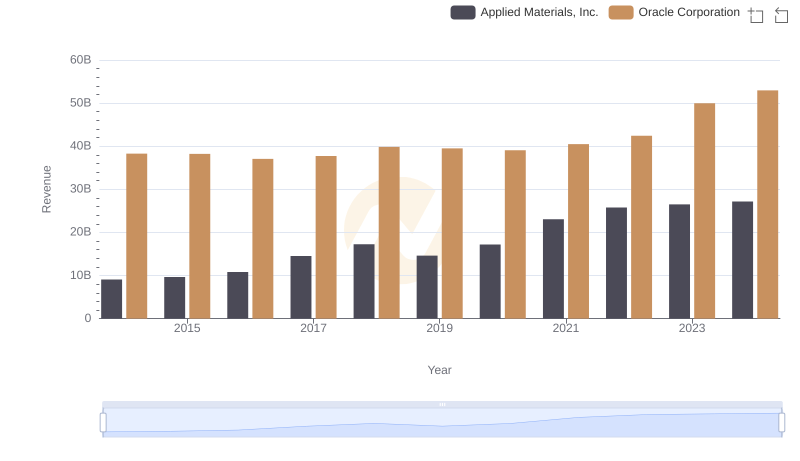Click the zoom reset back icon

(781, 15)
